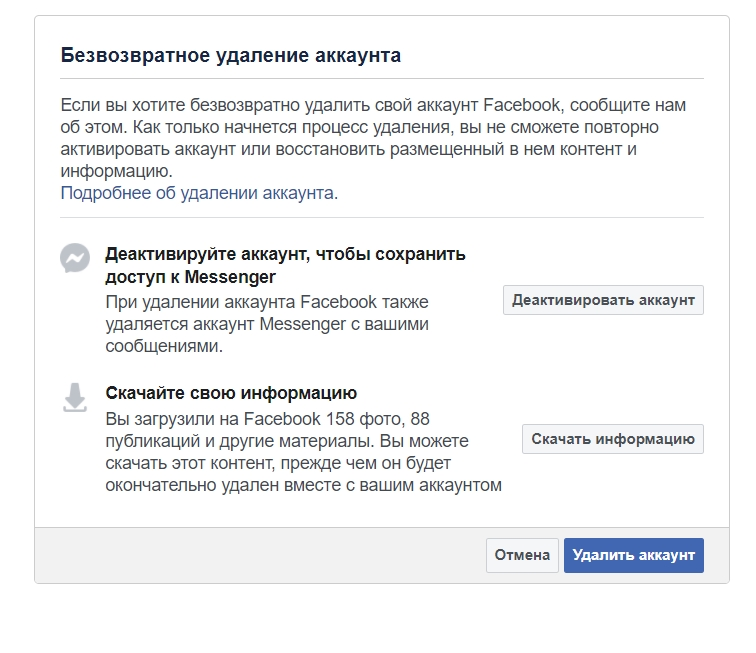Click the Скачайте свою информацию heading
Image resolution: width=756 pixels, height=653 pixels.
[x=231, y=393]
